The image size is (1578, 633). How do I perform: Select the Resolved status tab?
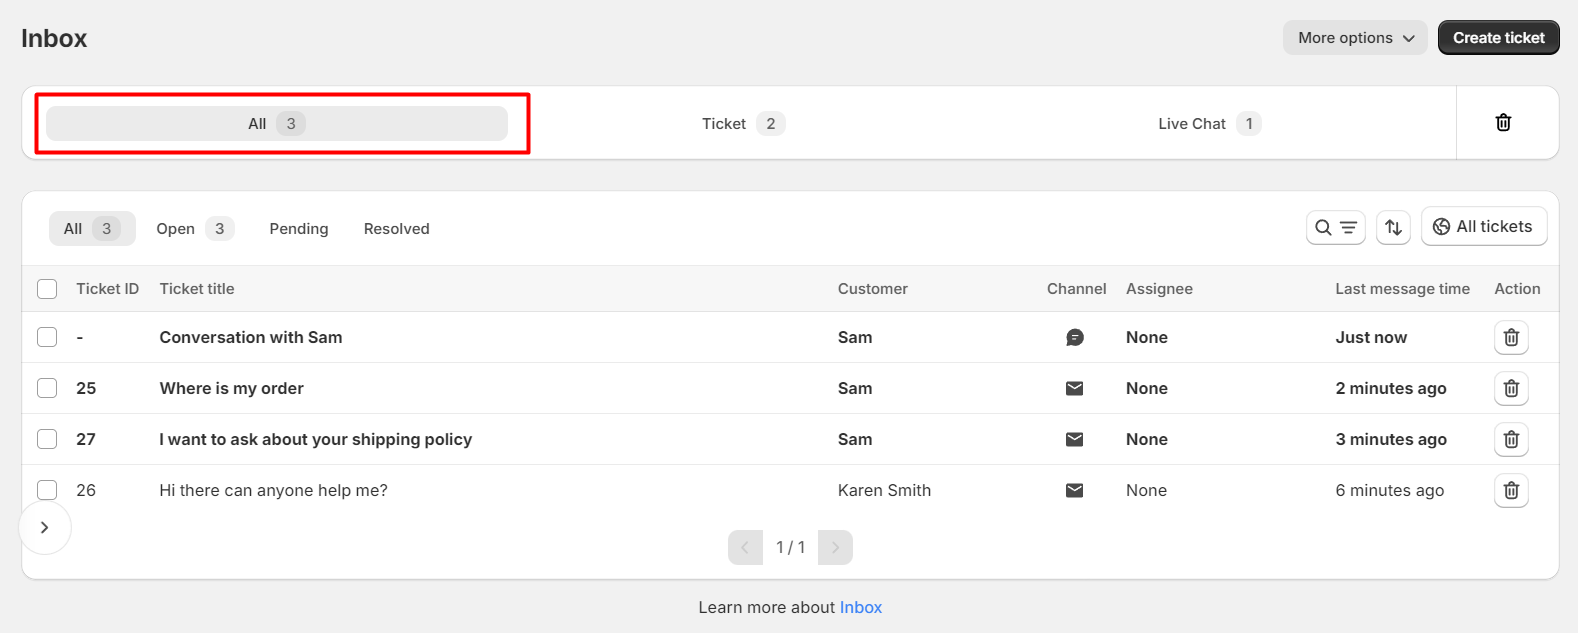(x=397, y=229)
